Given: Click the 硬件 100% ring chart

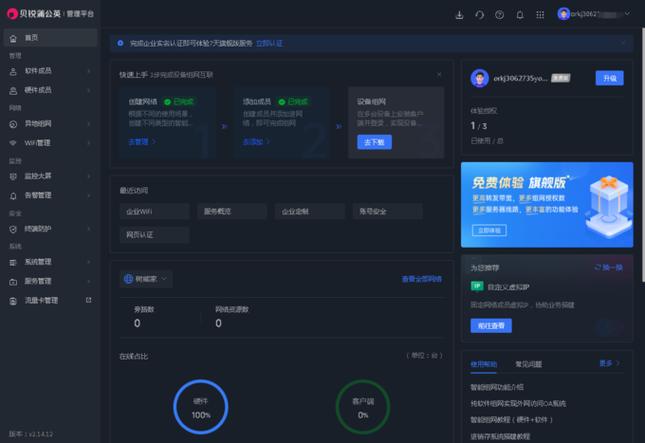Looking at the screenshot, I should click(x=201, y=407).
